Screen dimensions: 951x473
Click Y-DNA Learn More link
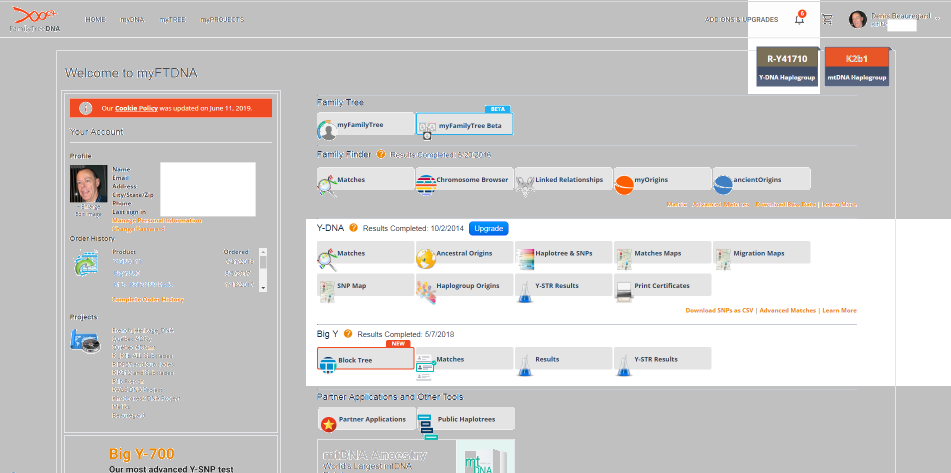click(839, 310)
